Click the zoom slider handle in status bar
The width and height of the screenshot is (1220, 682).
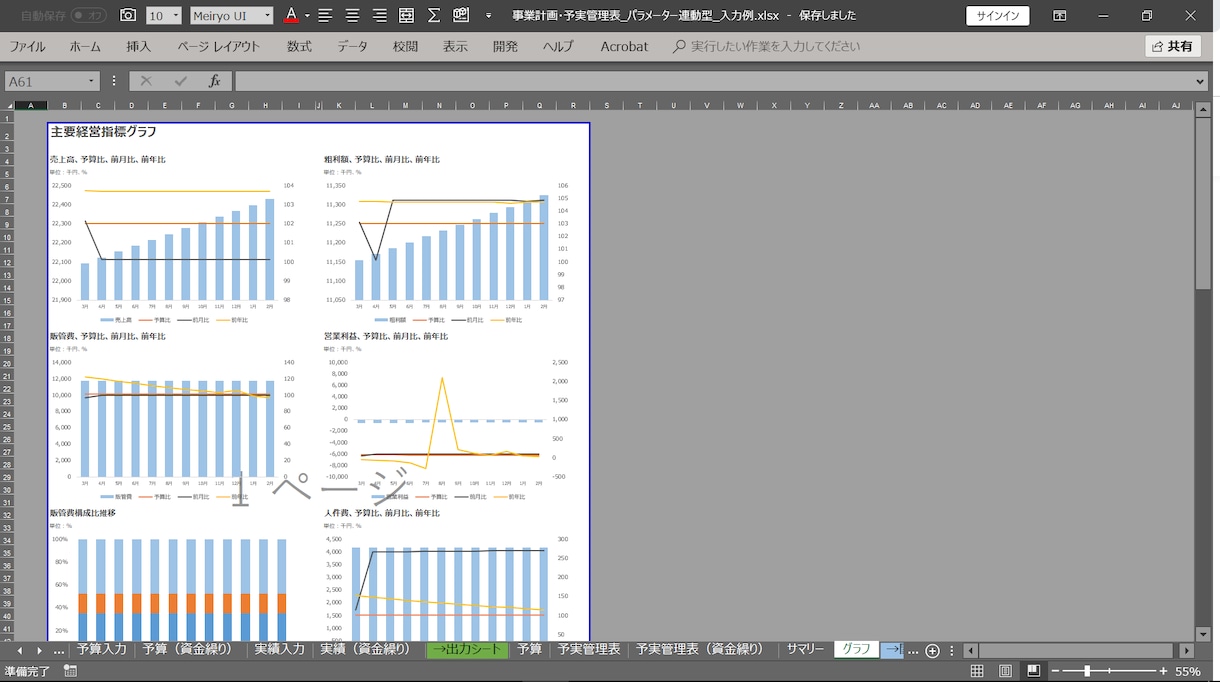click(1087, 671)
